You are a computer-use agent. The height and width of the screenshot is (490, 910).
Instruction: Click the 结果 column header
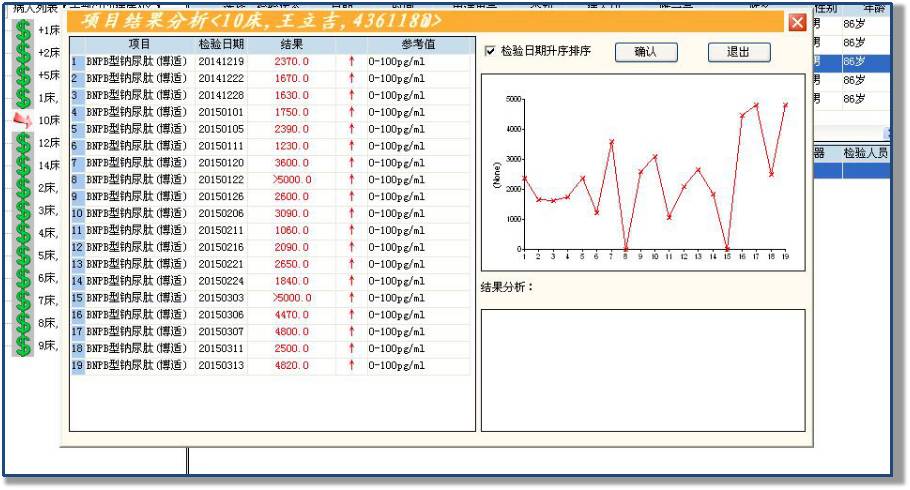(x=291, y=45)
